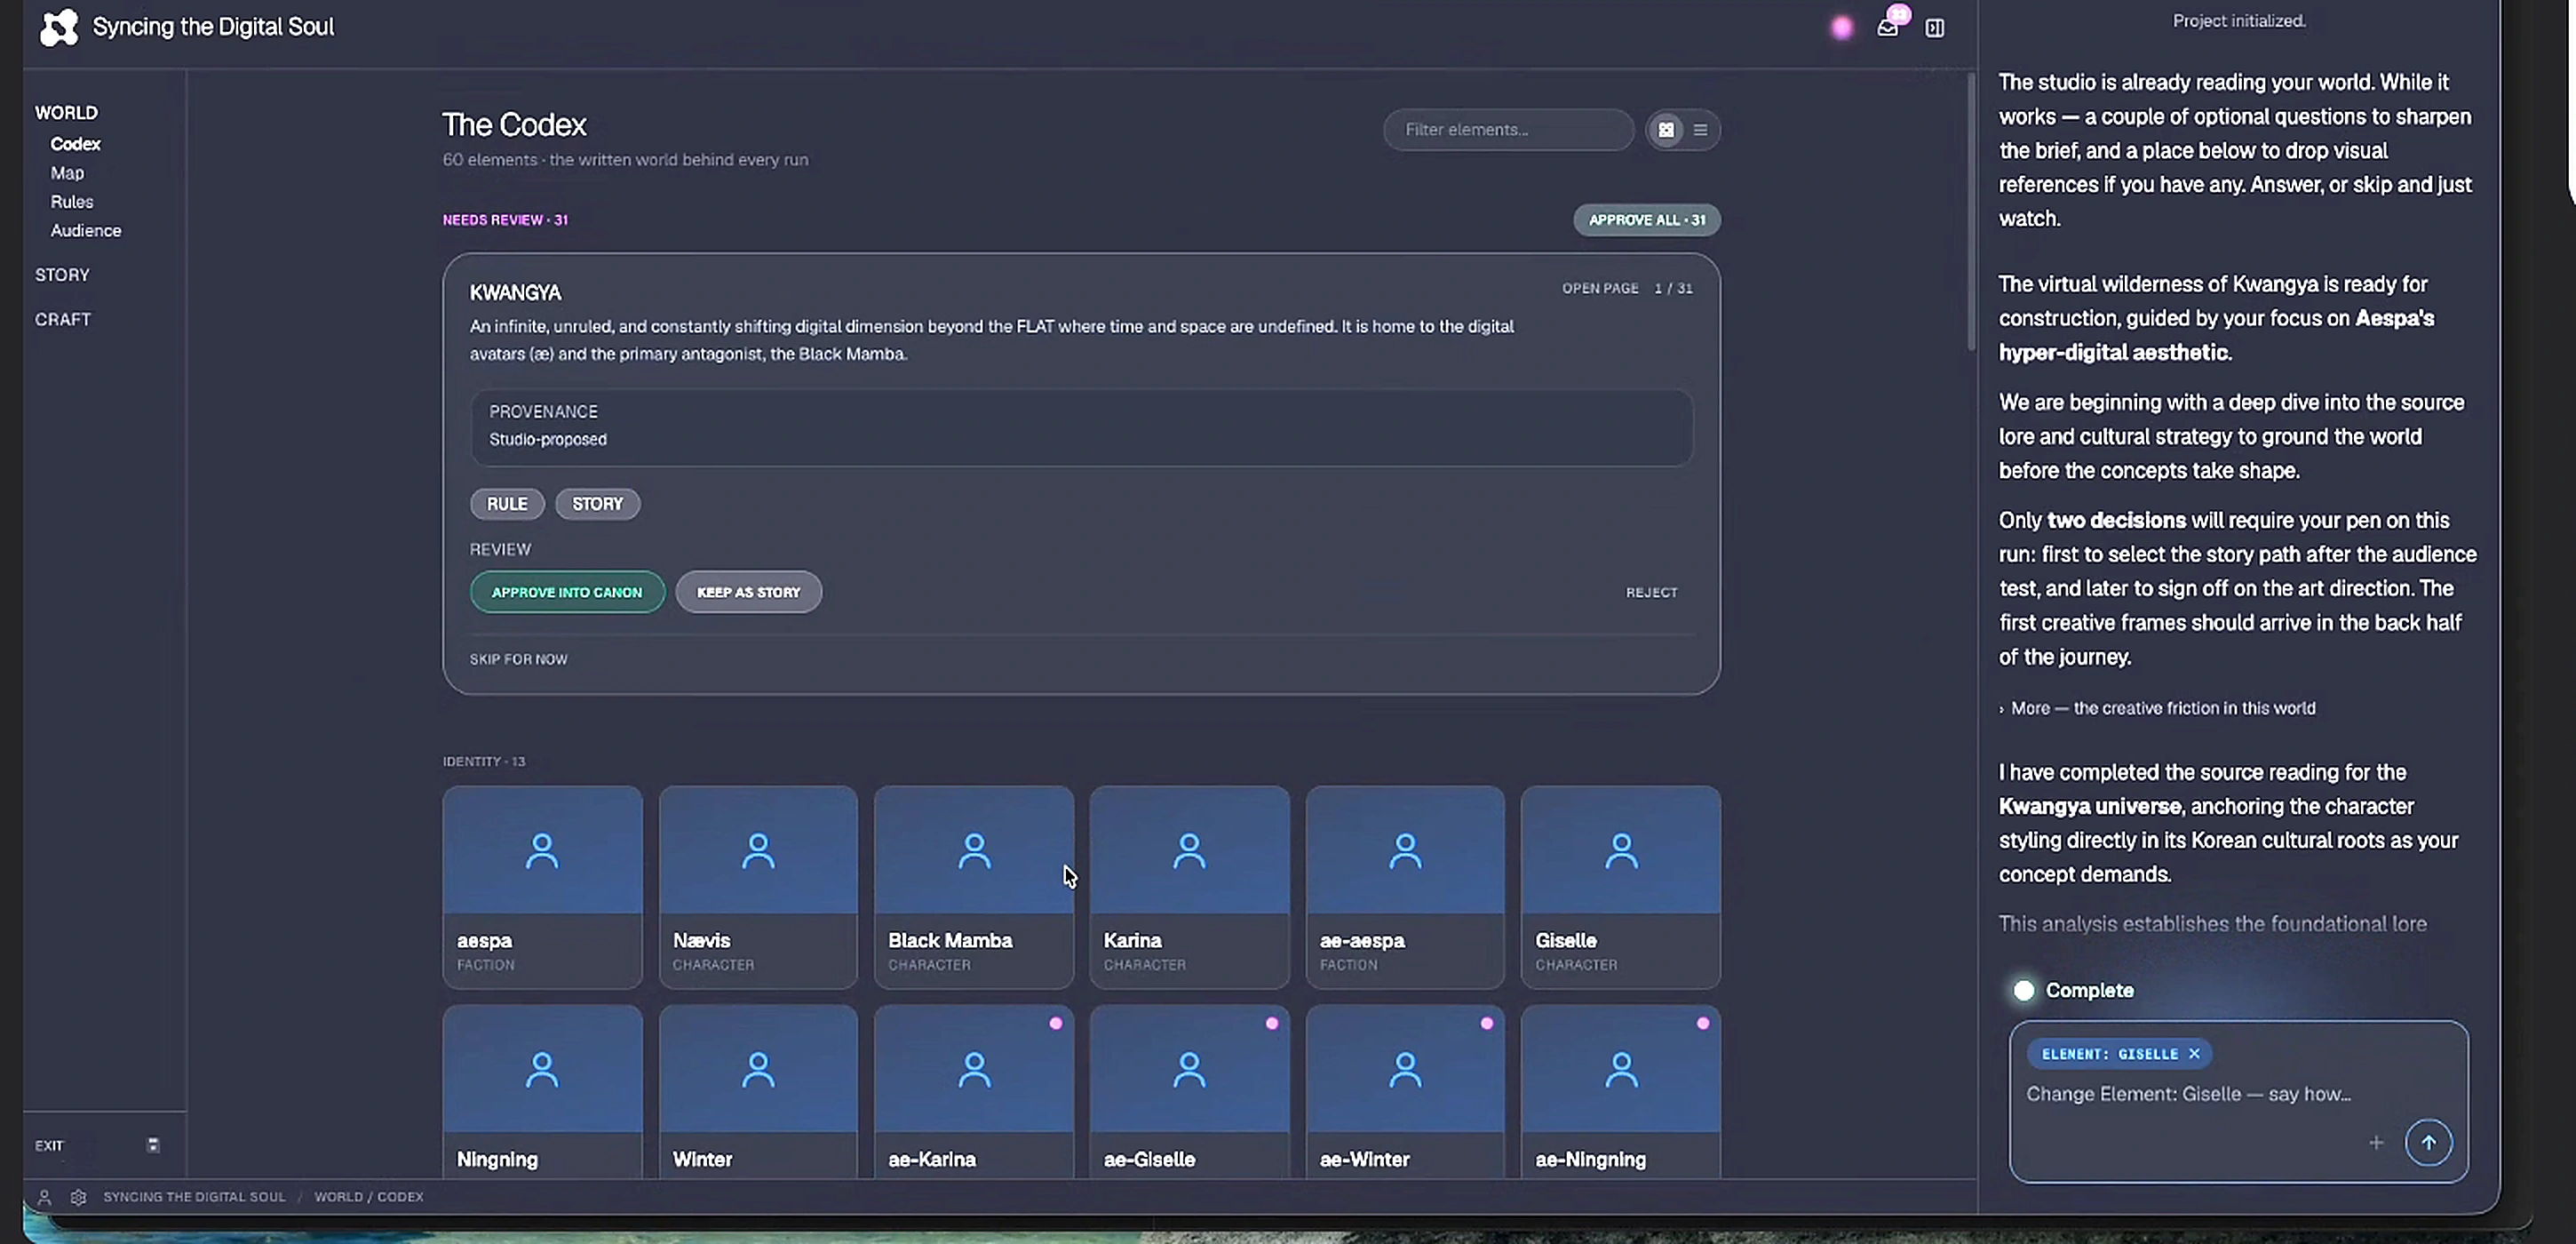Viewport: 2576px width, 1244px height.
Task: Click Approve All 31 button
Action: (1647, 220)
